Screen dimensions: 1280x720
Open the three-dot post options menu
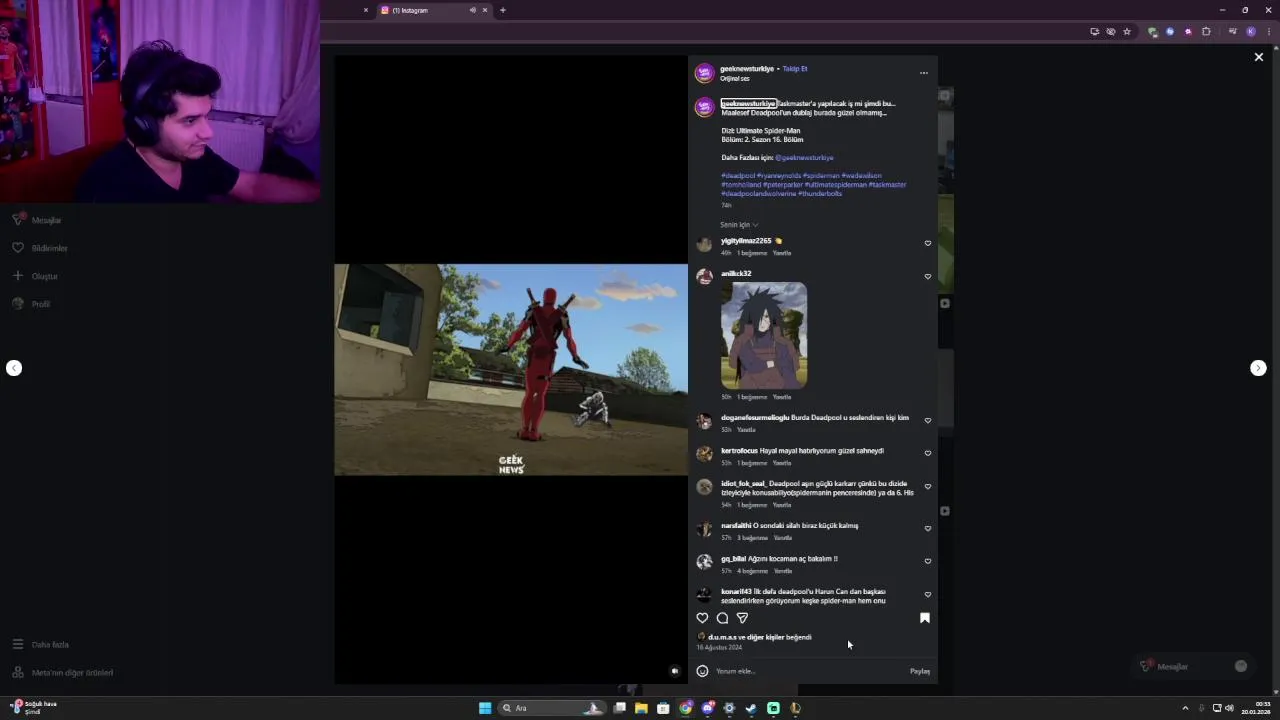[x=924, y=73]
